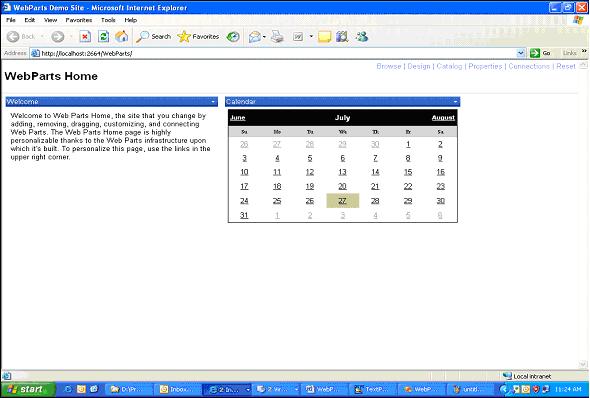The image size is (590, 398).
Task: Select July 20 in the calendar
Action: pos(342,187)
